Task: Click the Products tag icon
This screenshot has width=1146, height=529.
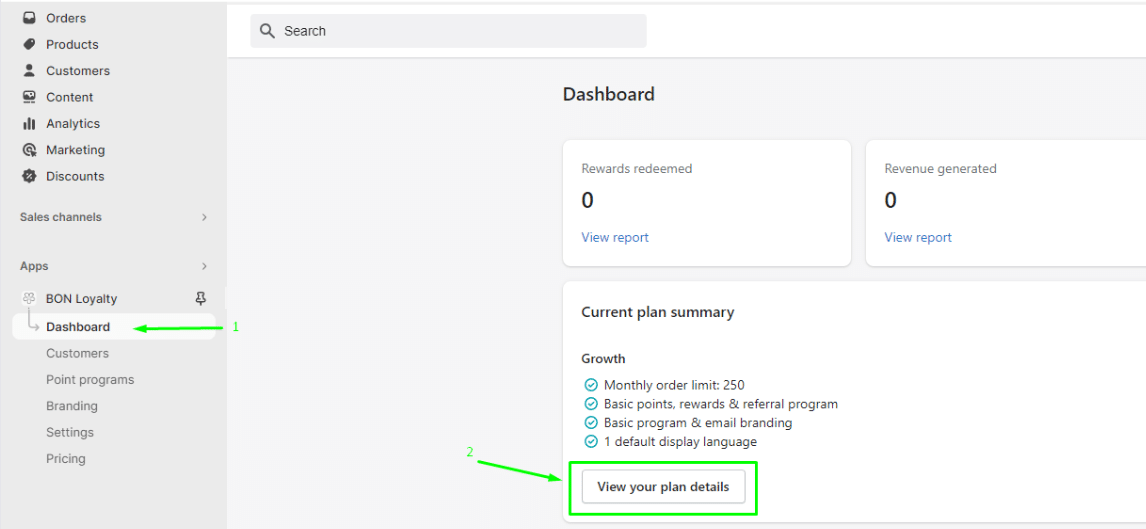Action: coord(29,44)
